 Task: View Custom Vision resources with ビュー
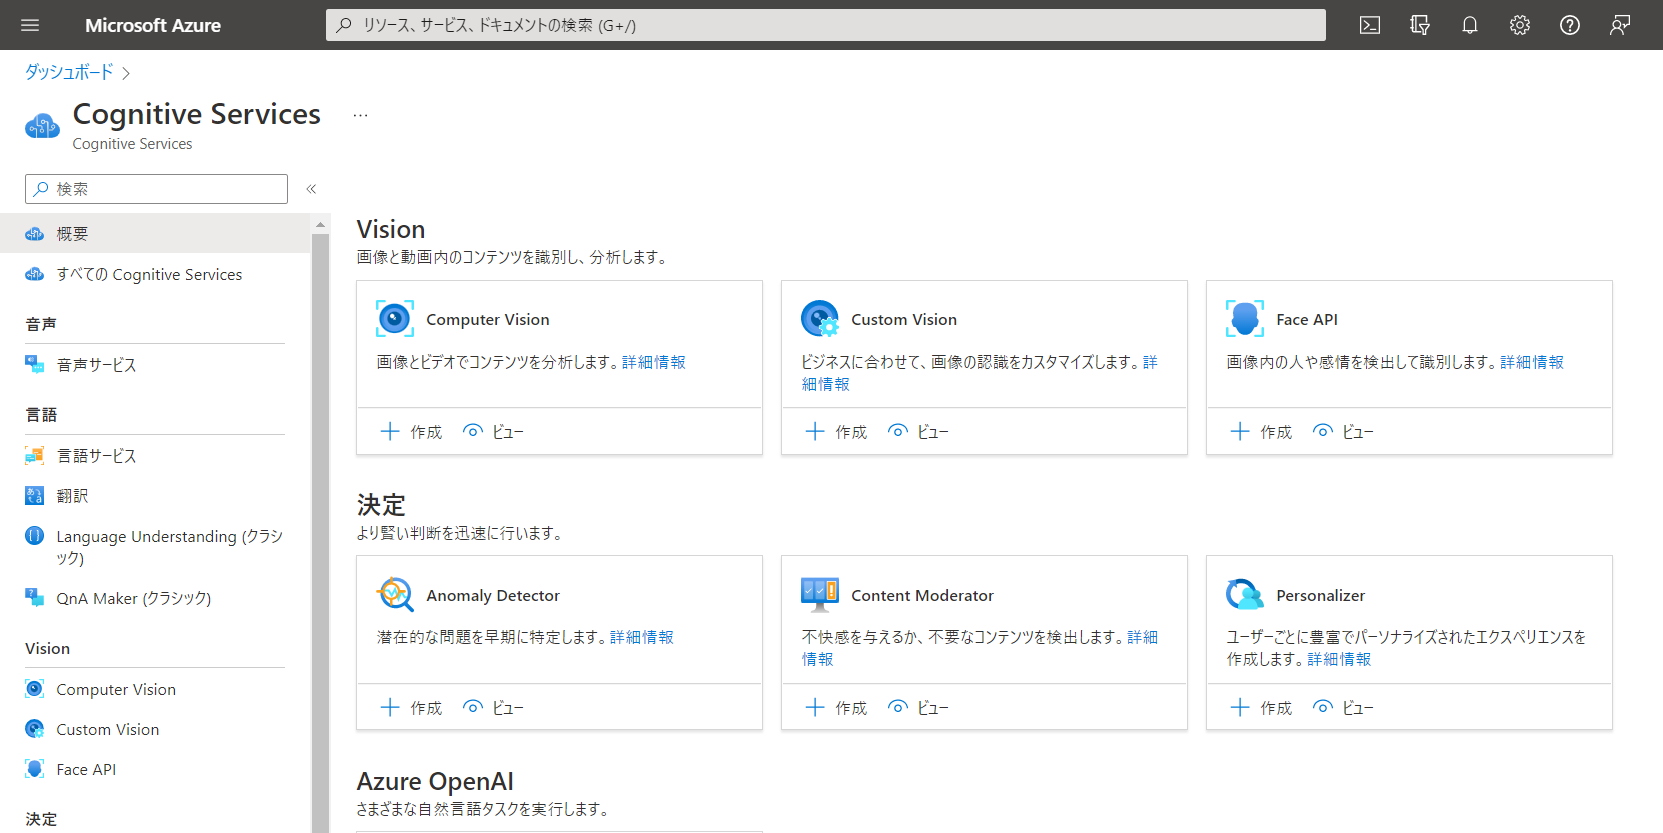(x=918, y=432)
